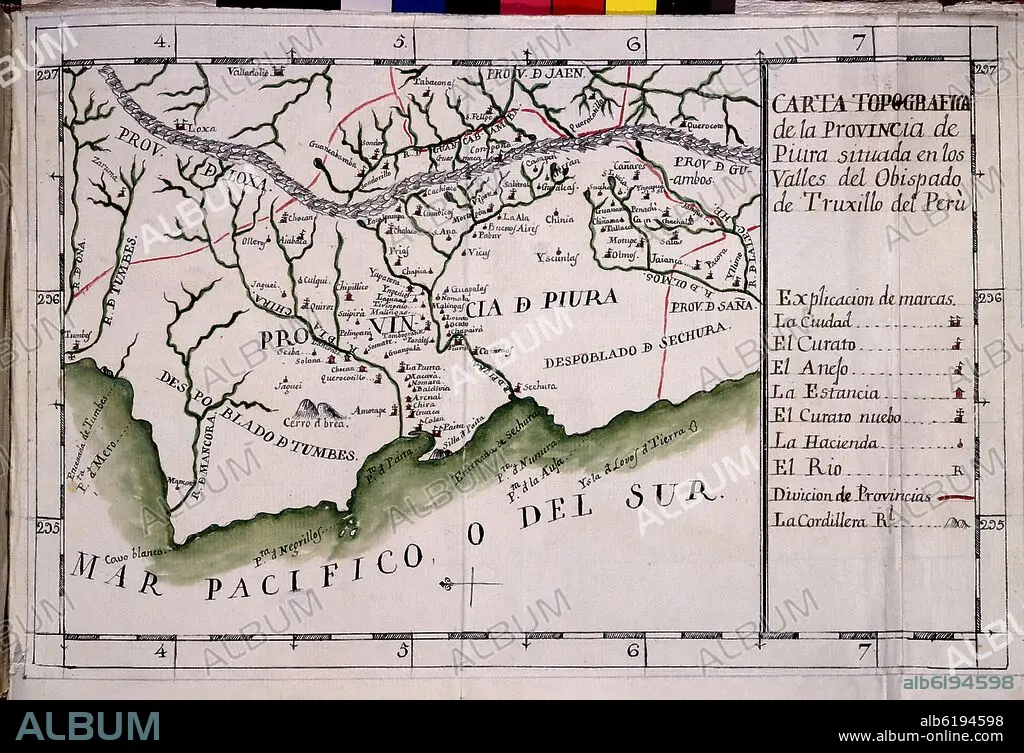Click the red line beside Divicion de Provincias

[954, 497]
